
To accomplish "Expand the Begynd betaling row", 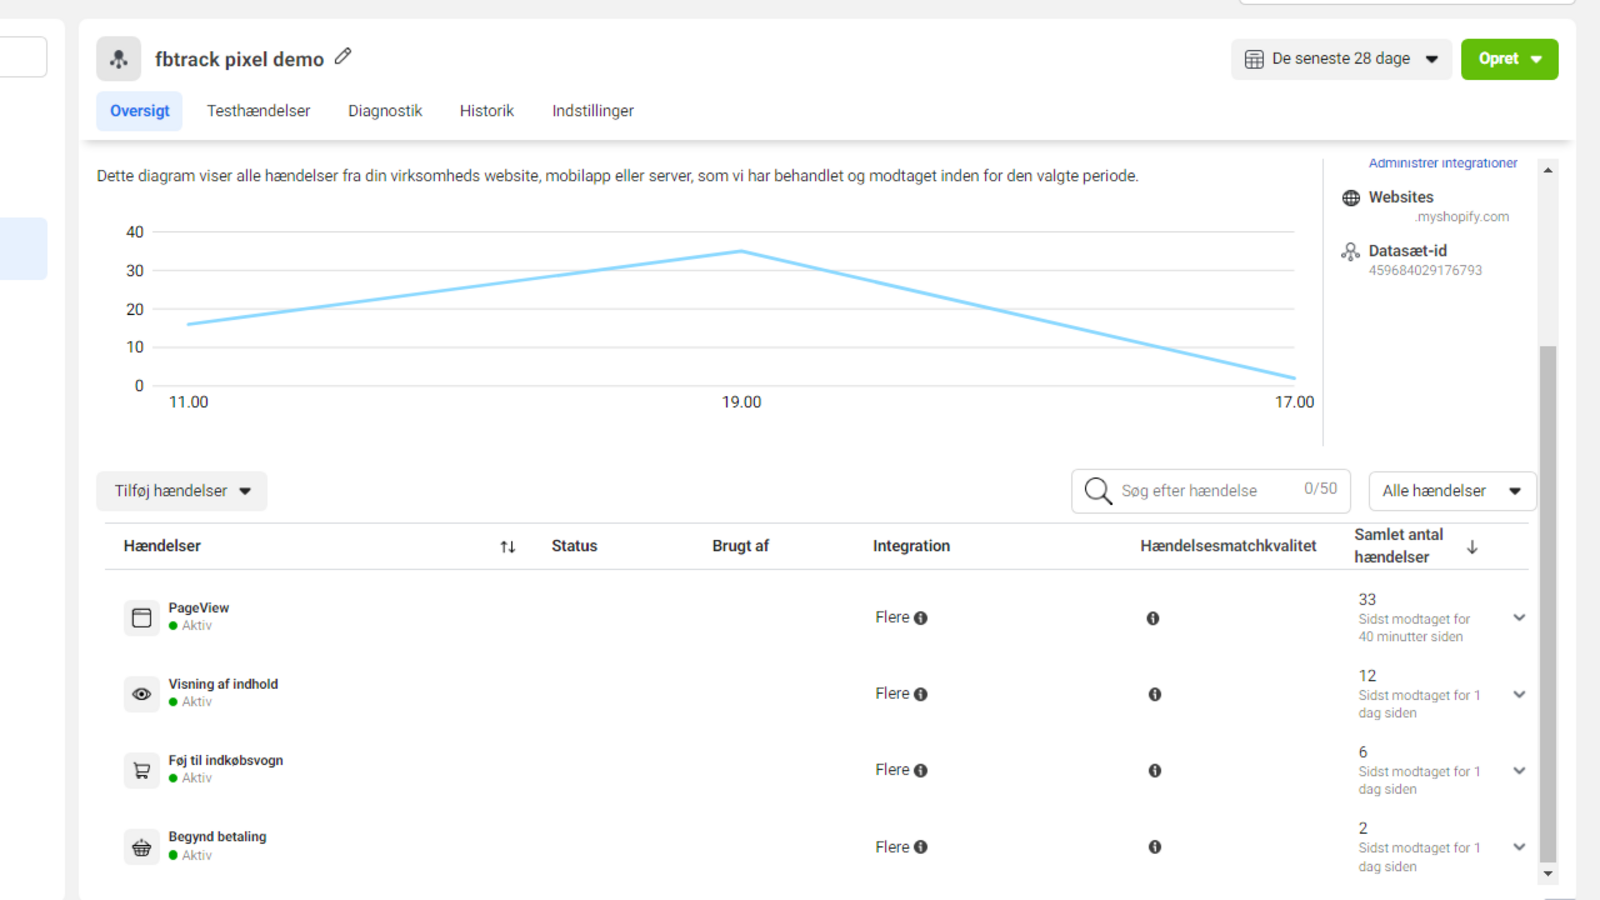I will 1519,847.
